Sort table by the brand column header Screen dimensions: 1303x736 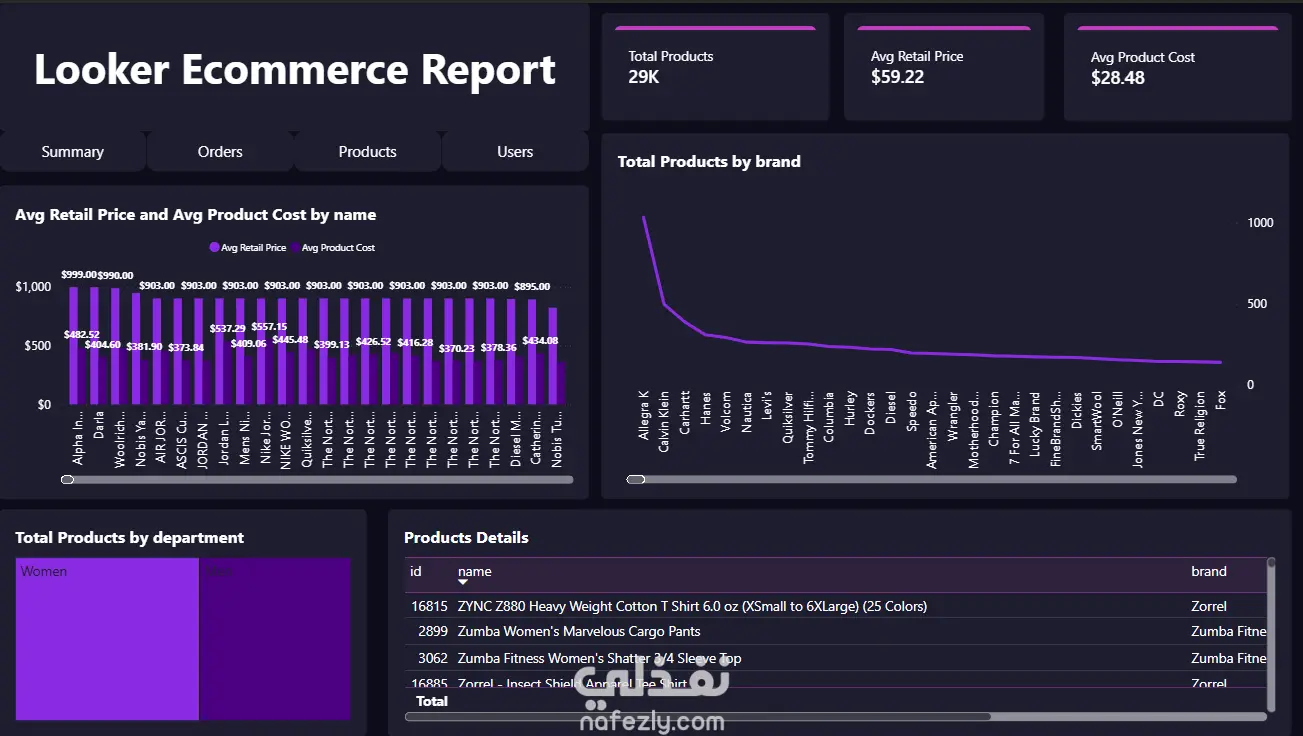click(1209, 571)
